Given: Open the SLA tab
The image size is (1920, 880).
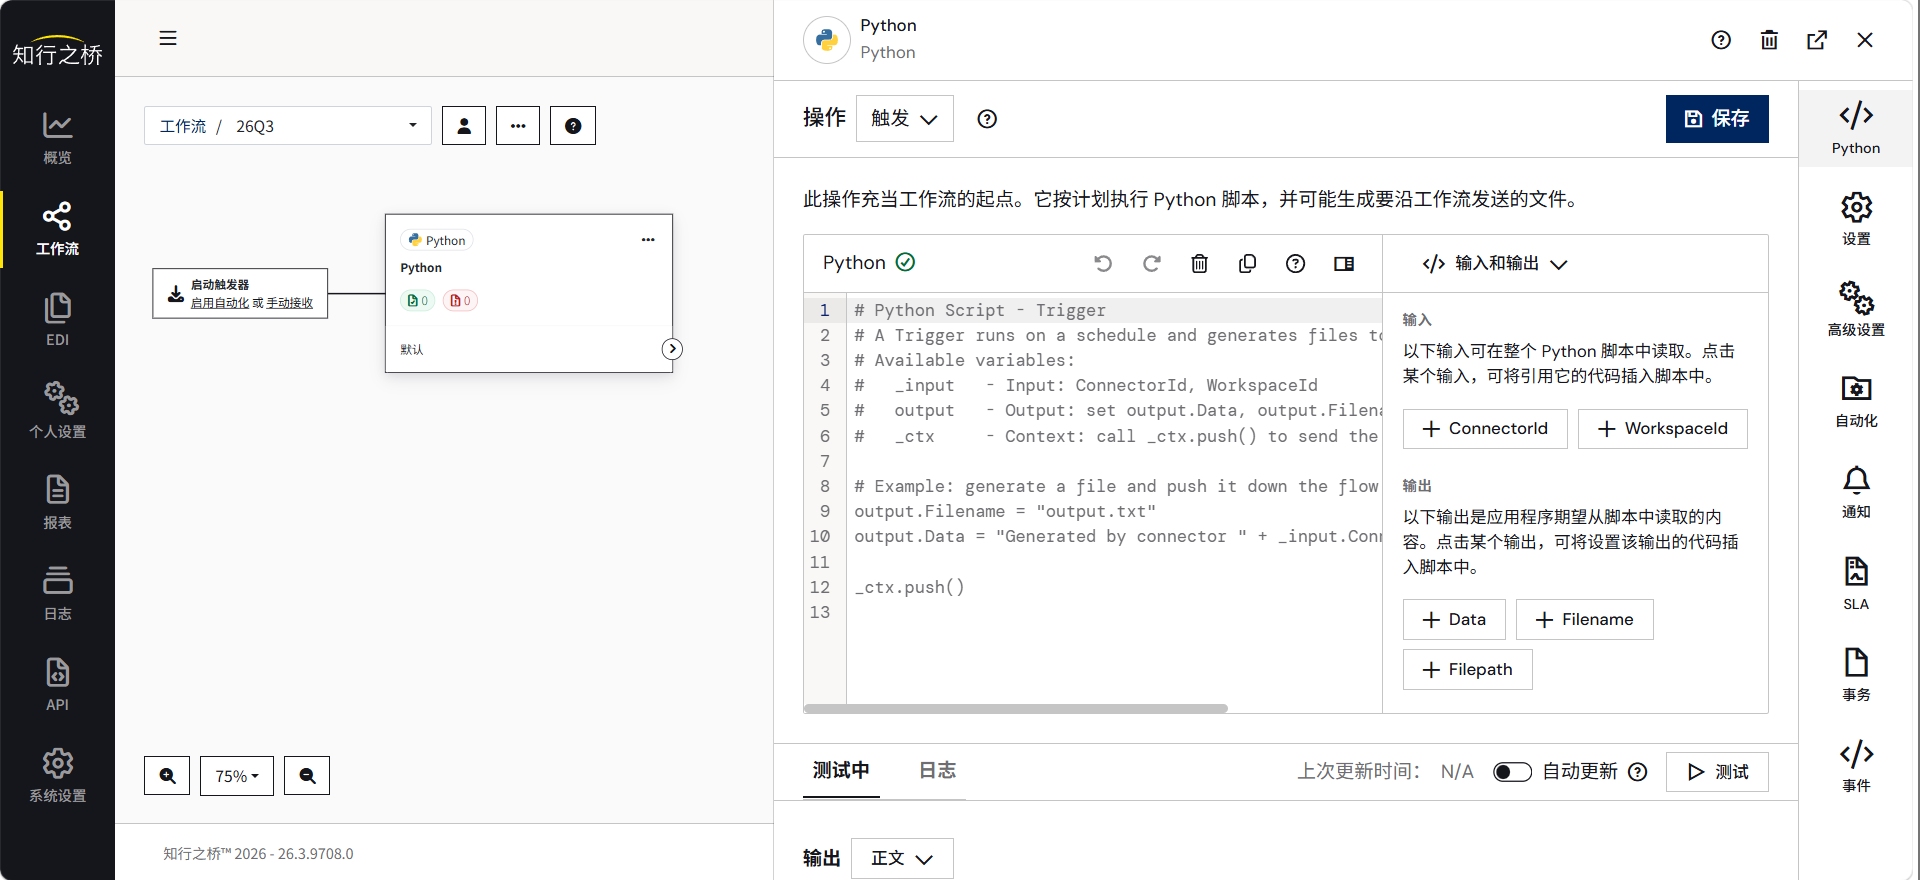Looking at the screenshot, I should click(x=1856, y=584).
